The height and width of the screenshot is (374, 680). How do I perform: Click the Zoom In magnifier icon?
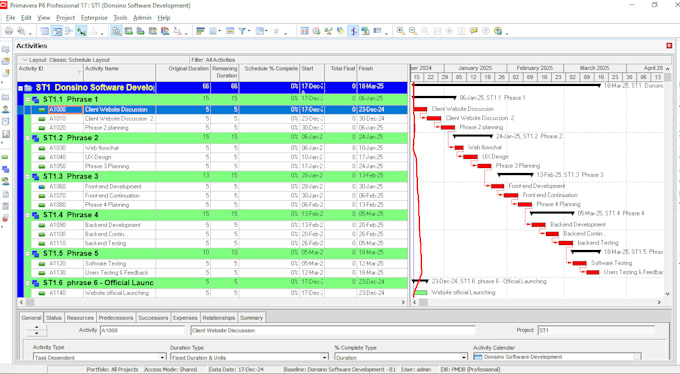[x=401, y=31]
